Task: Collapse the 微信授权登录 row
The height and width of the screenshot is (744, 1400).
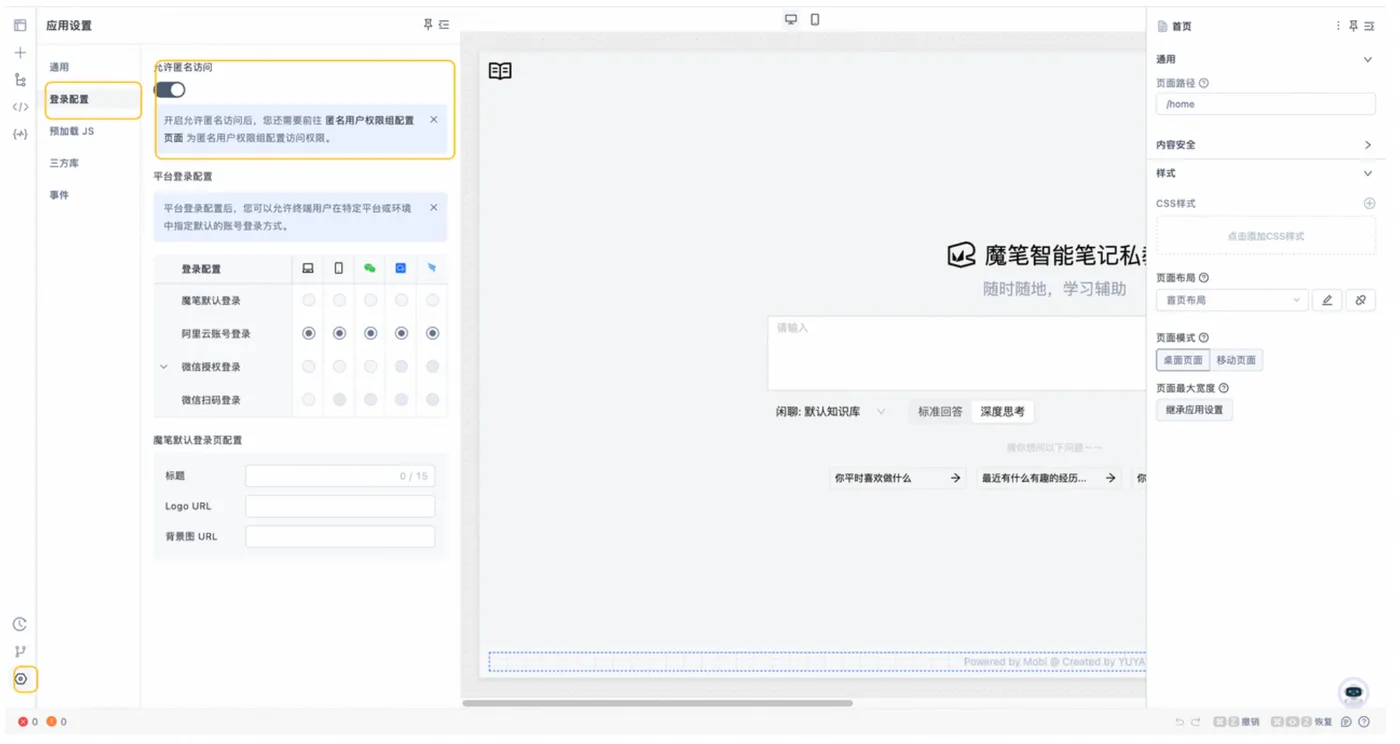Action: click(x=164, y=367)
